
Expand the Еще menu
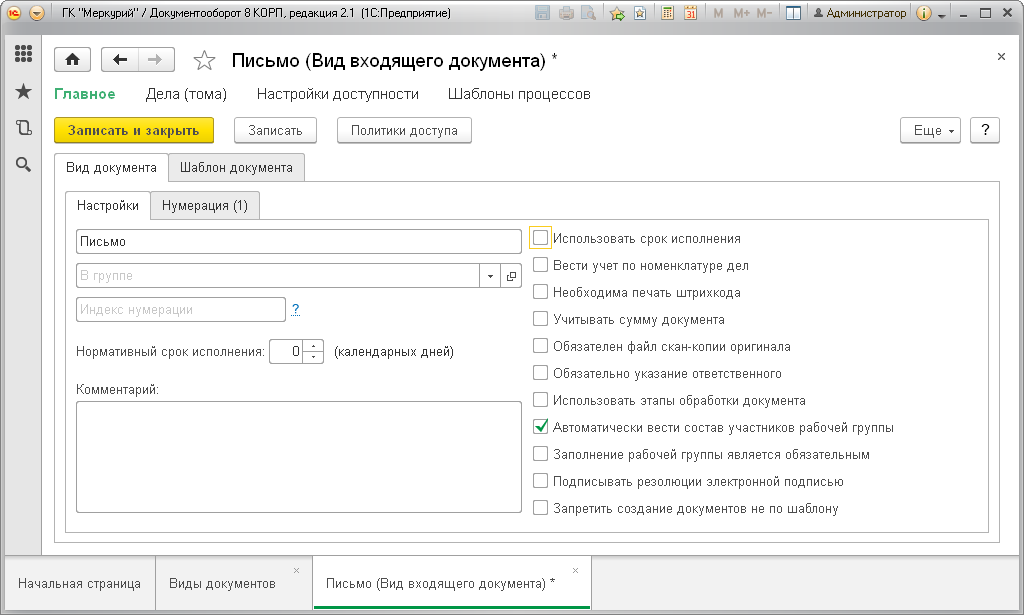tap(931, 131)
